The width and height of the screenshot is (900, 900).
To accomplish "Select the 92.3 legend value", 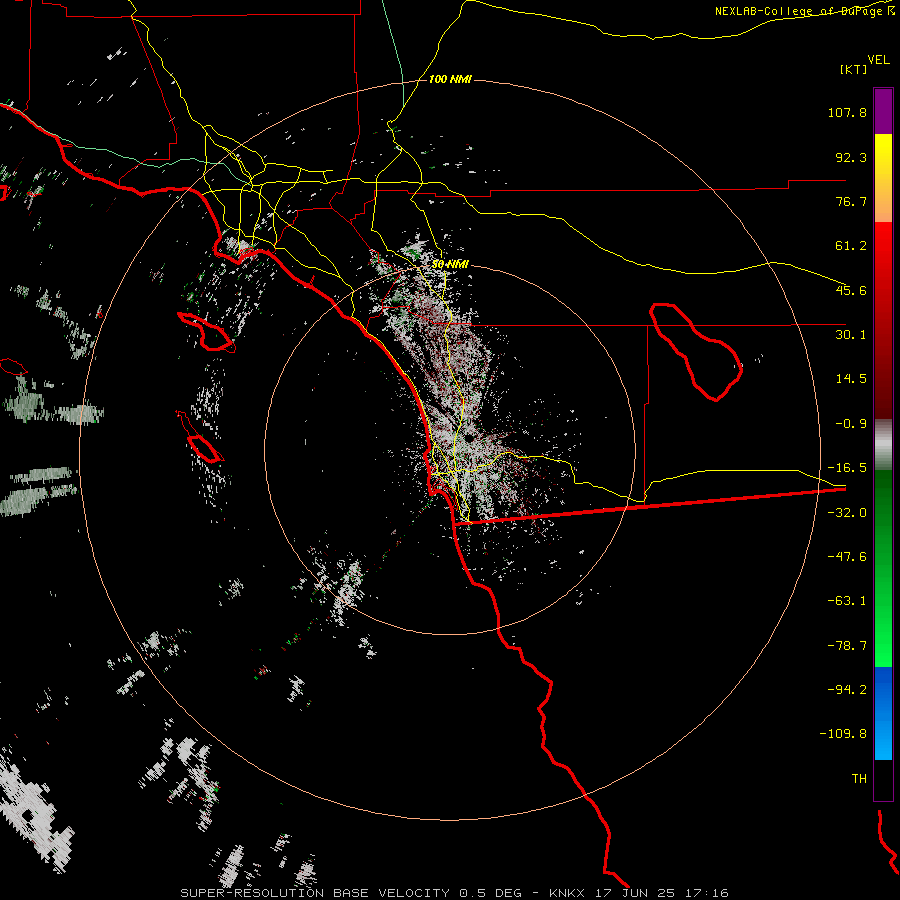I will coord(851,157).
